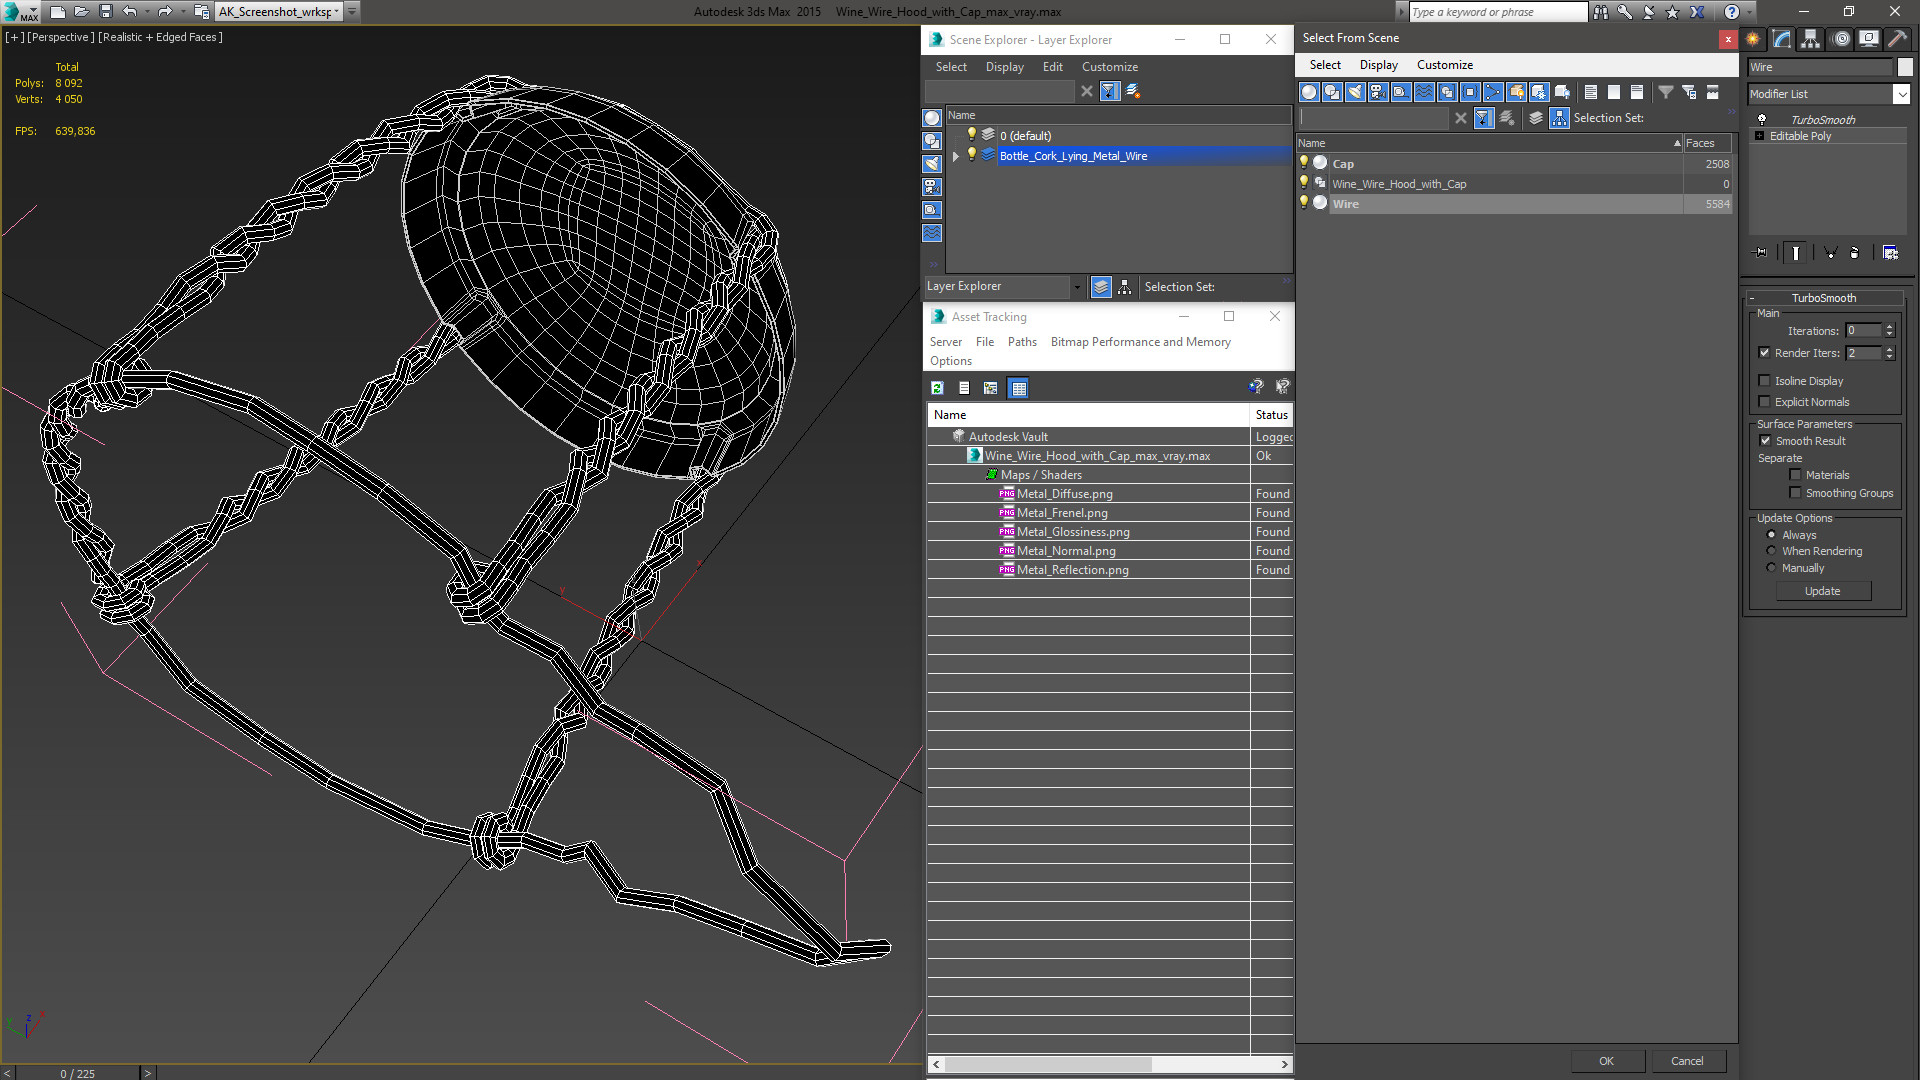1920x1080 pixels.
Task: Select Always update option radio button
Action: pyautogui.click(x=1771, y=535)
